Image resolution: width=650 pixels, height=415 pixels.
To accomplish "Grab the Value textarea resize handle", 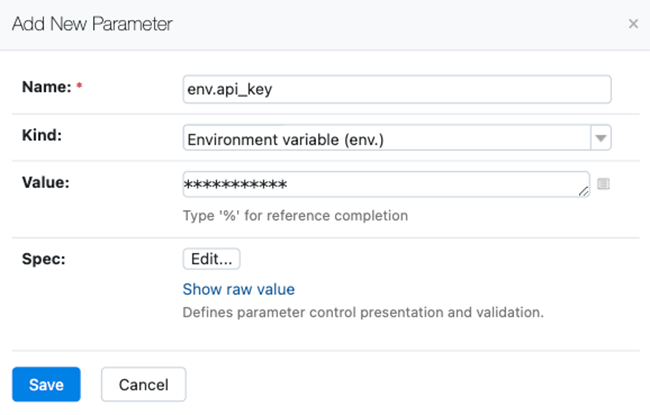I will coord(584,192).
